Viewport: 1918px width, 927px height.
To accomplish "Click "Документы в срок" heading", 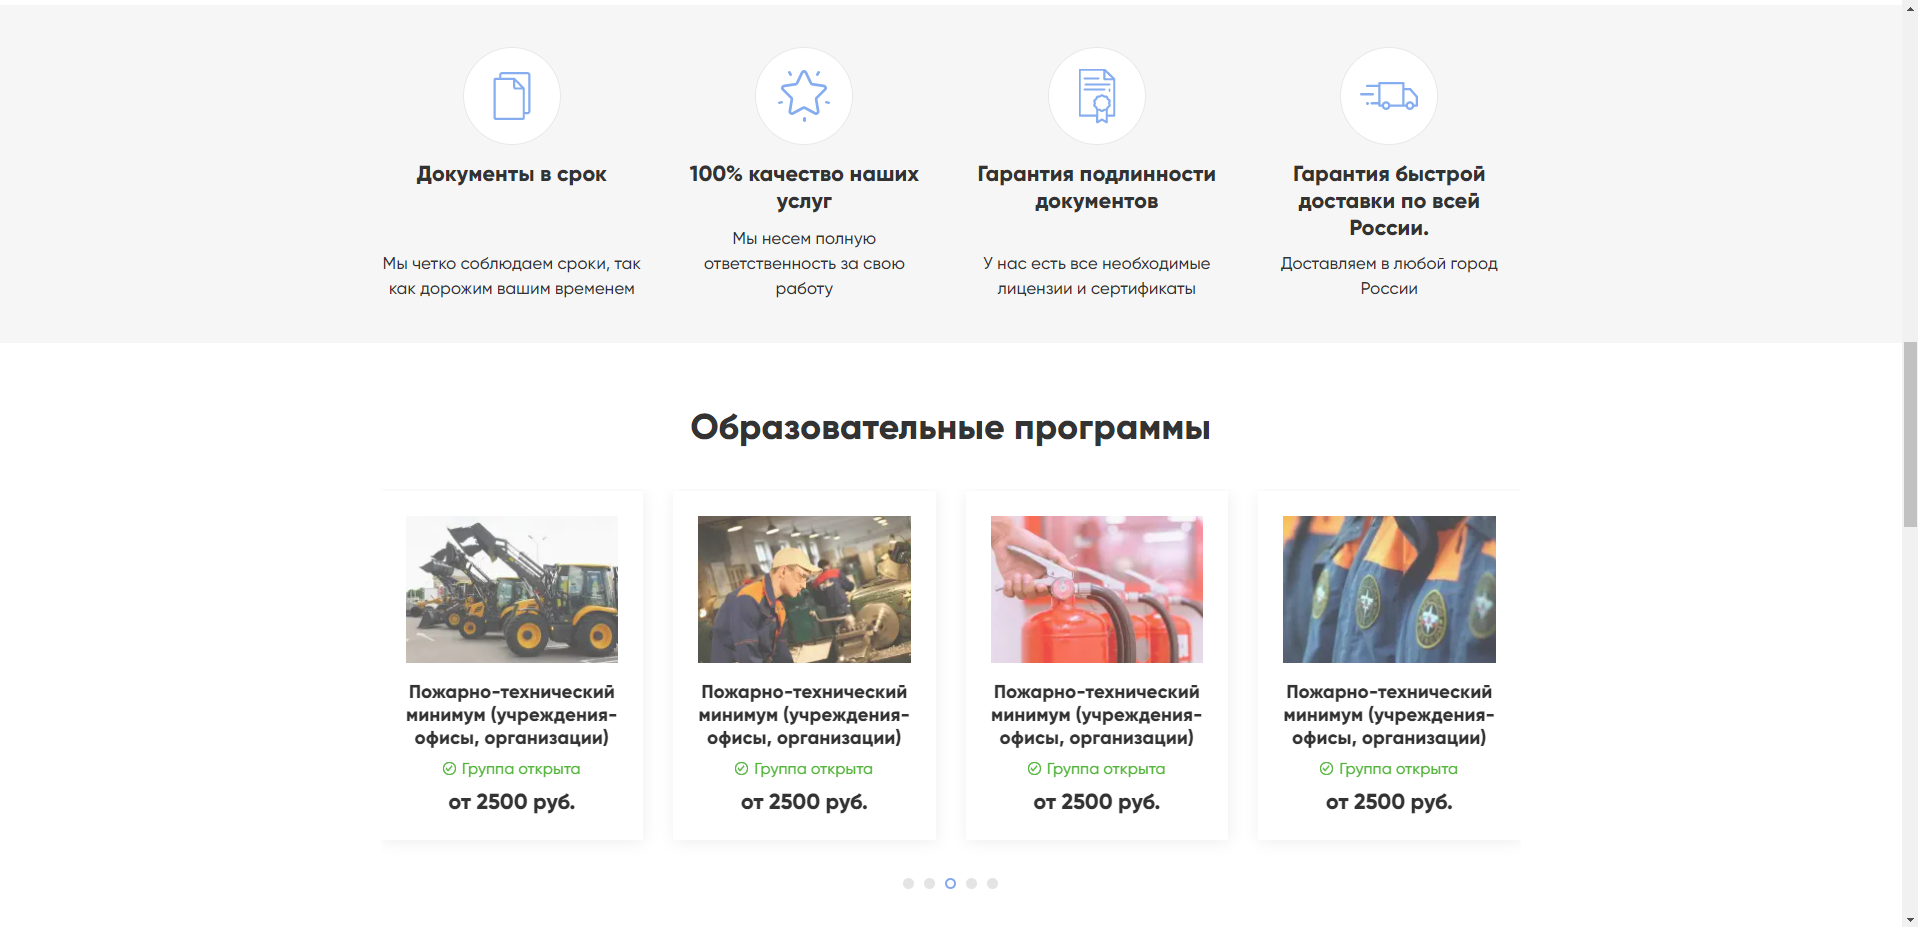I will 512,174.
